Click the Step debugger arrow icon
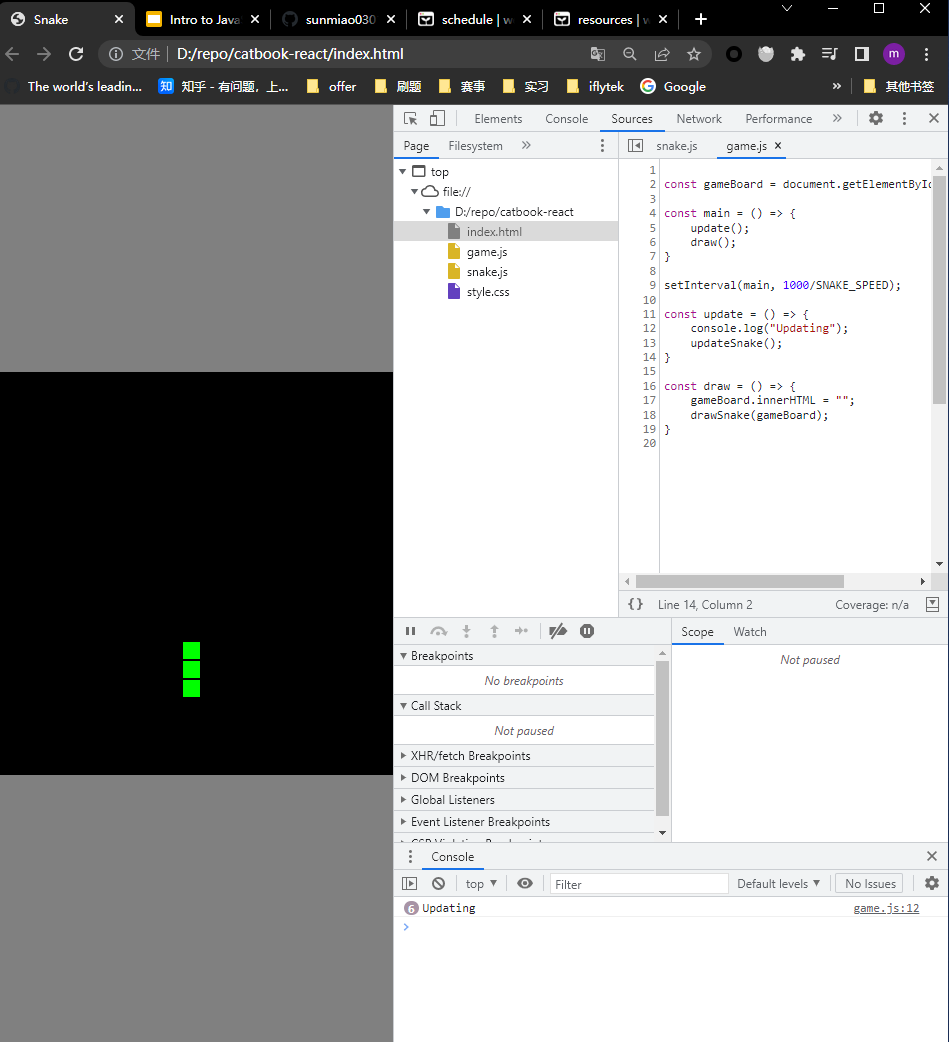Viewport: 949px width, 1042px height. [x=522, y=631]
